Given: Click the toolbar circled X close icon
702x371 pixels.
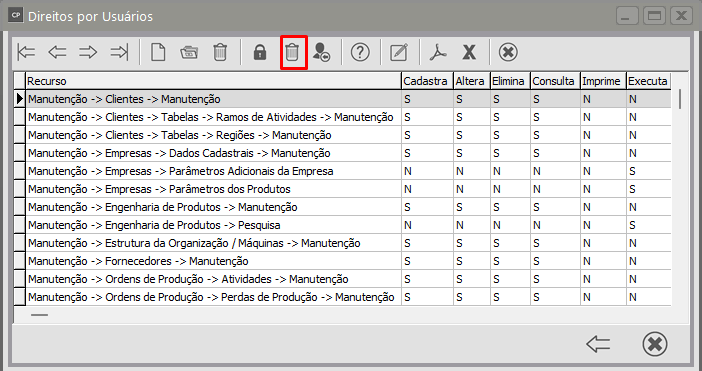Looking at the screenshot, I should click(508, 52).
